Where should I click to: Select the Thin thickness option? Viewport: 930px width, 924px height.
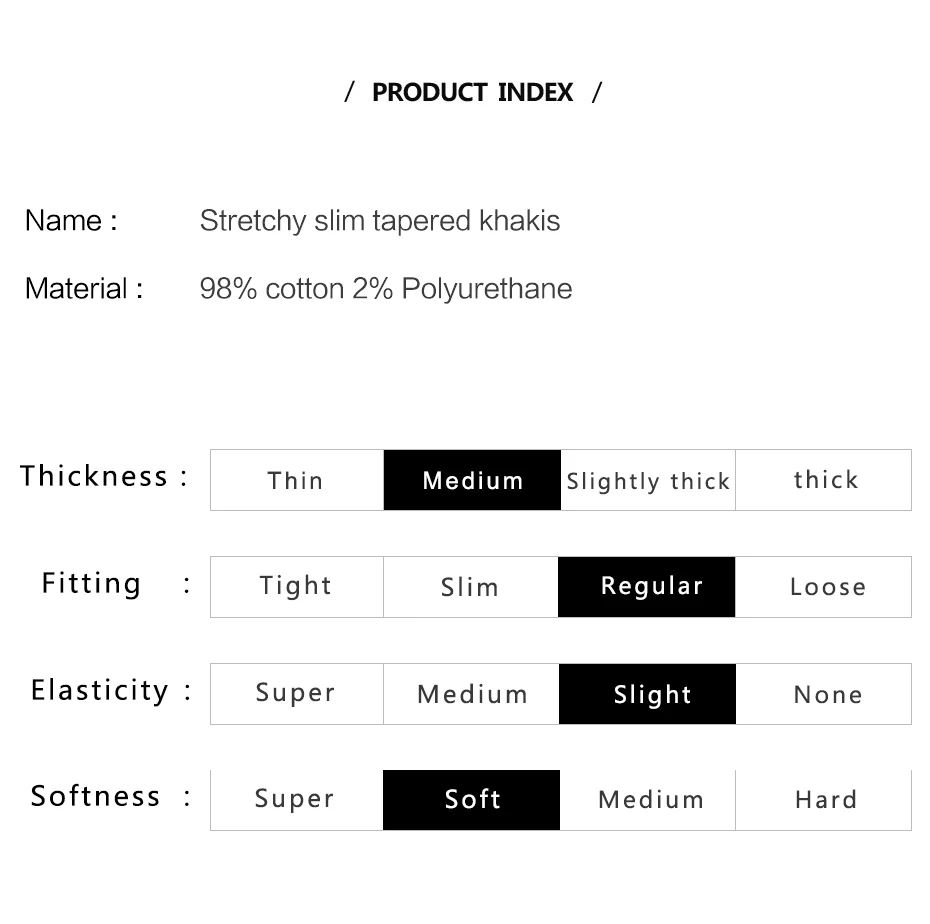pos(296,480)
